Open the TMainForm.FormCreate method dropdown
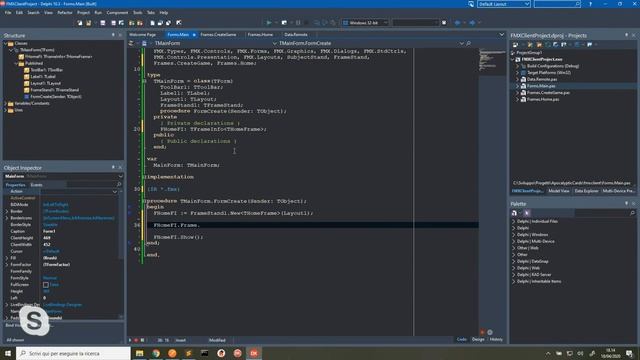This screenshot has height=360, width=640. tap(462, 43)
